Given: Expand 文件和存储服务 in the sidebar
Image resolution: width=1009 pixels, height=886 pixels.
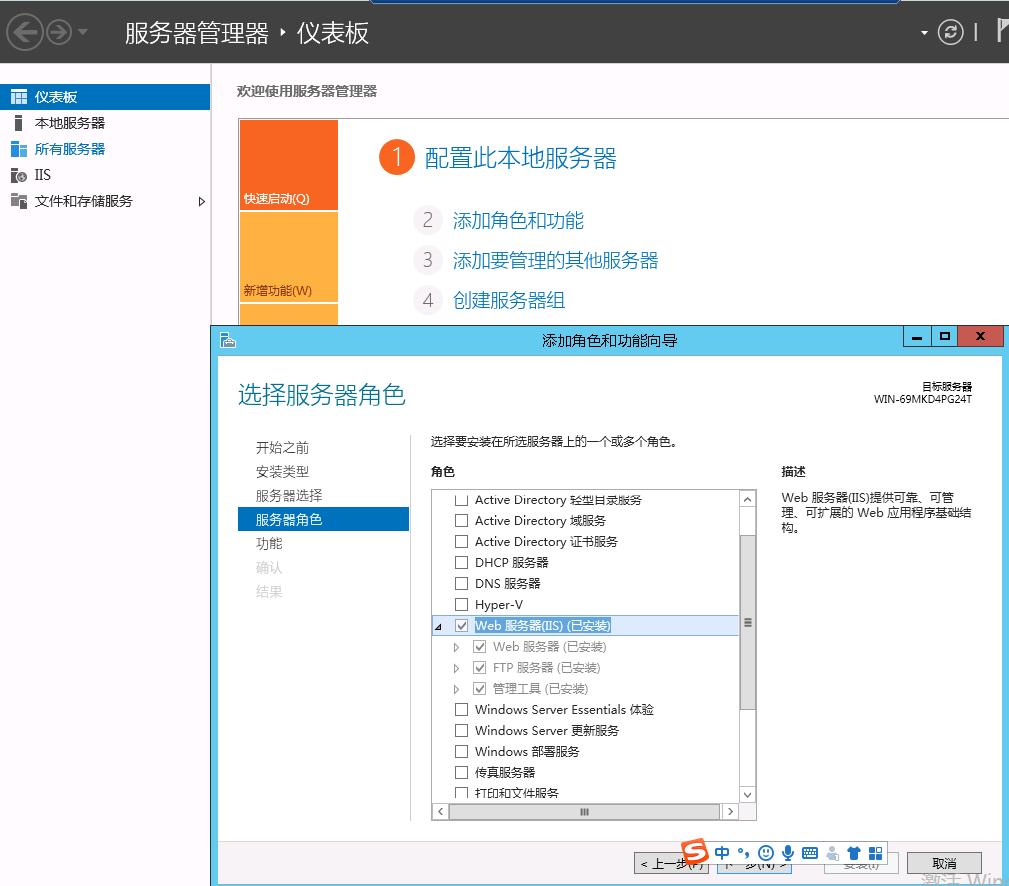Looking at the screenshot, I should pos(200,199).
